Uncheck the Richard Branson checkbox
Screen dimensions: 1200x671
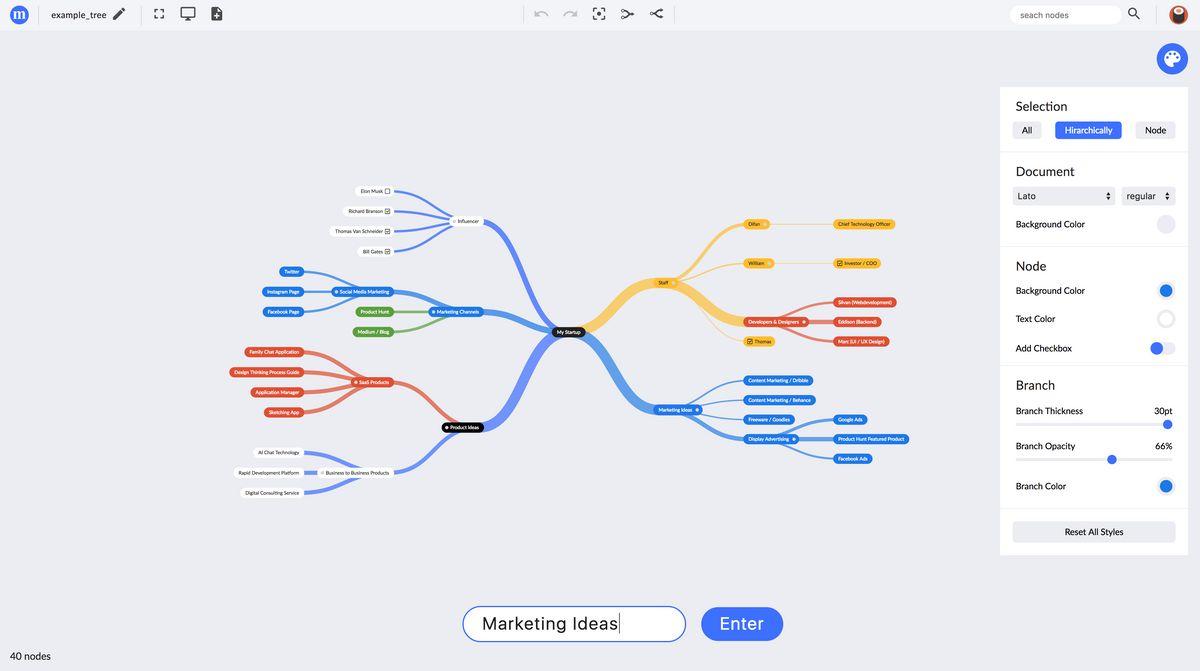click(387, 211)
